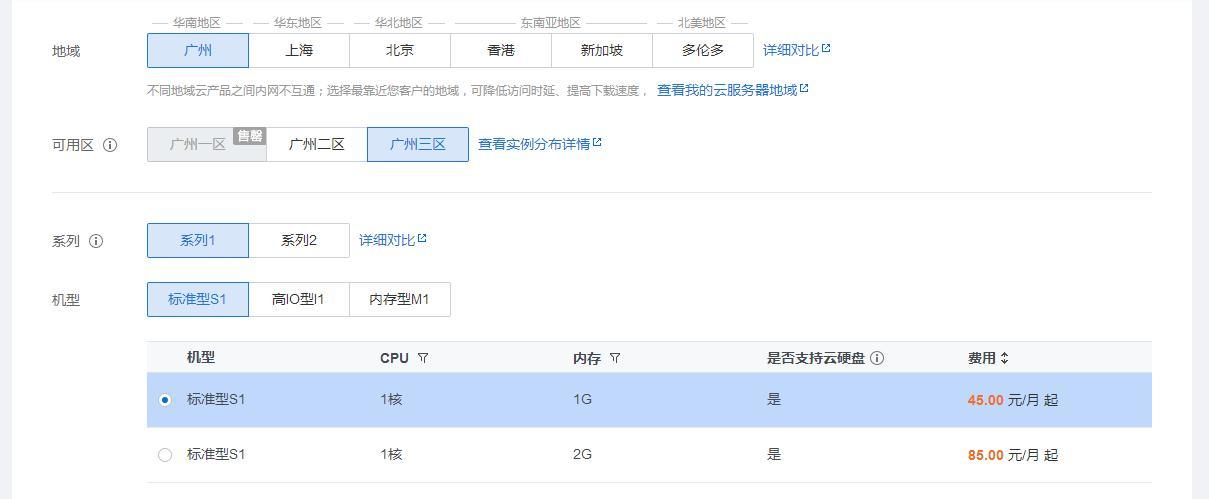Choose the 上海 region
Image resolution: width=1209 pixels, height=499 pixels.
pyautogui.click(x=299, y=50)
